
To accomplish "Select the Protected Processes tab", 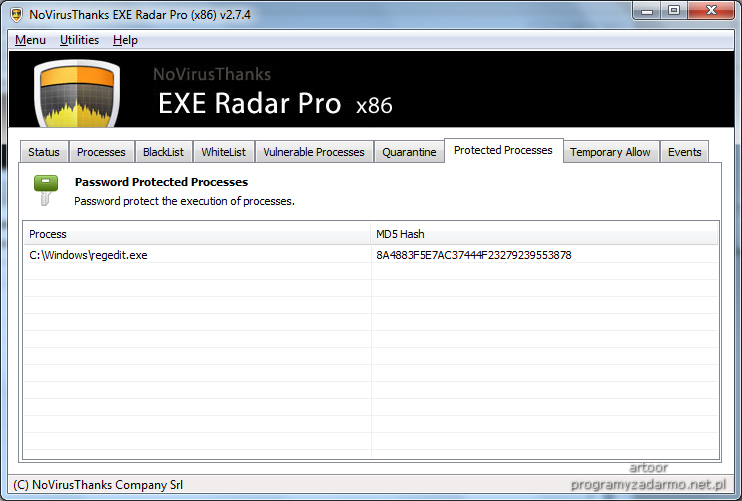I will pos(504,150).
